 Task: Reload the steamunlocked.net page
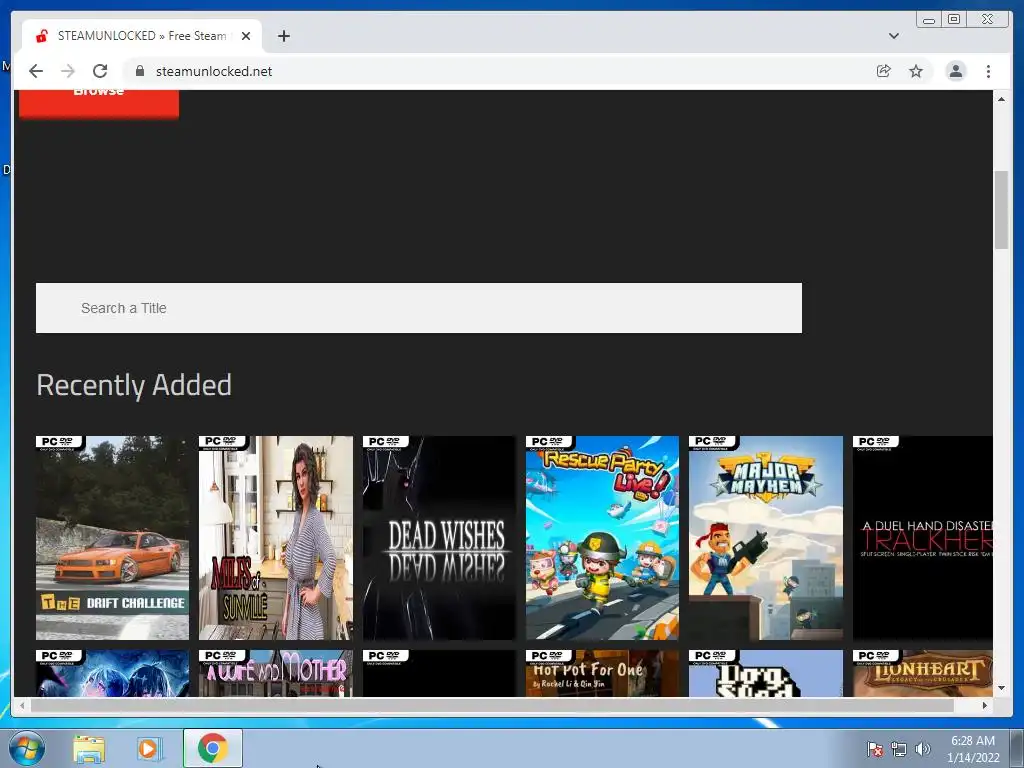100,71
